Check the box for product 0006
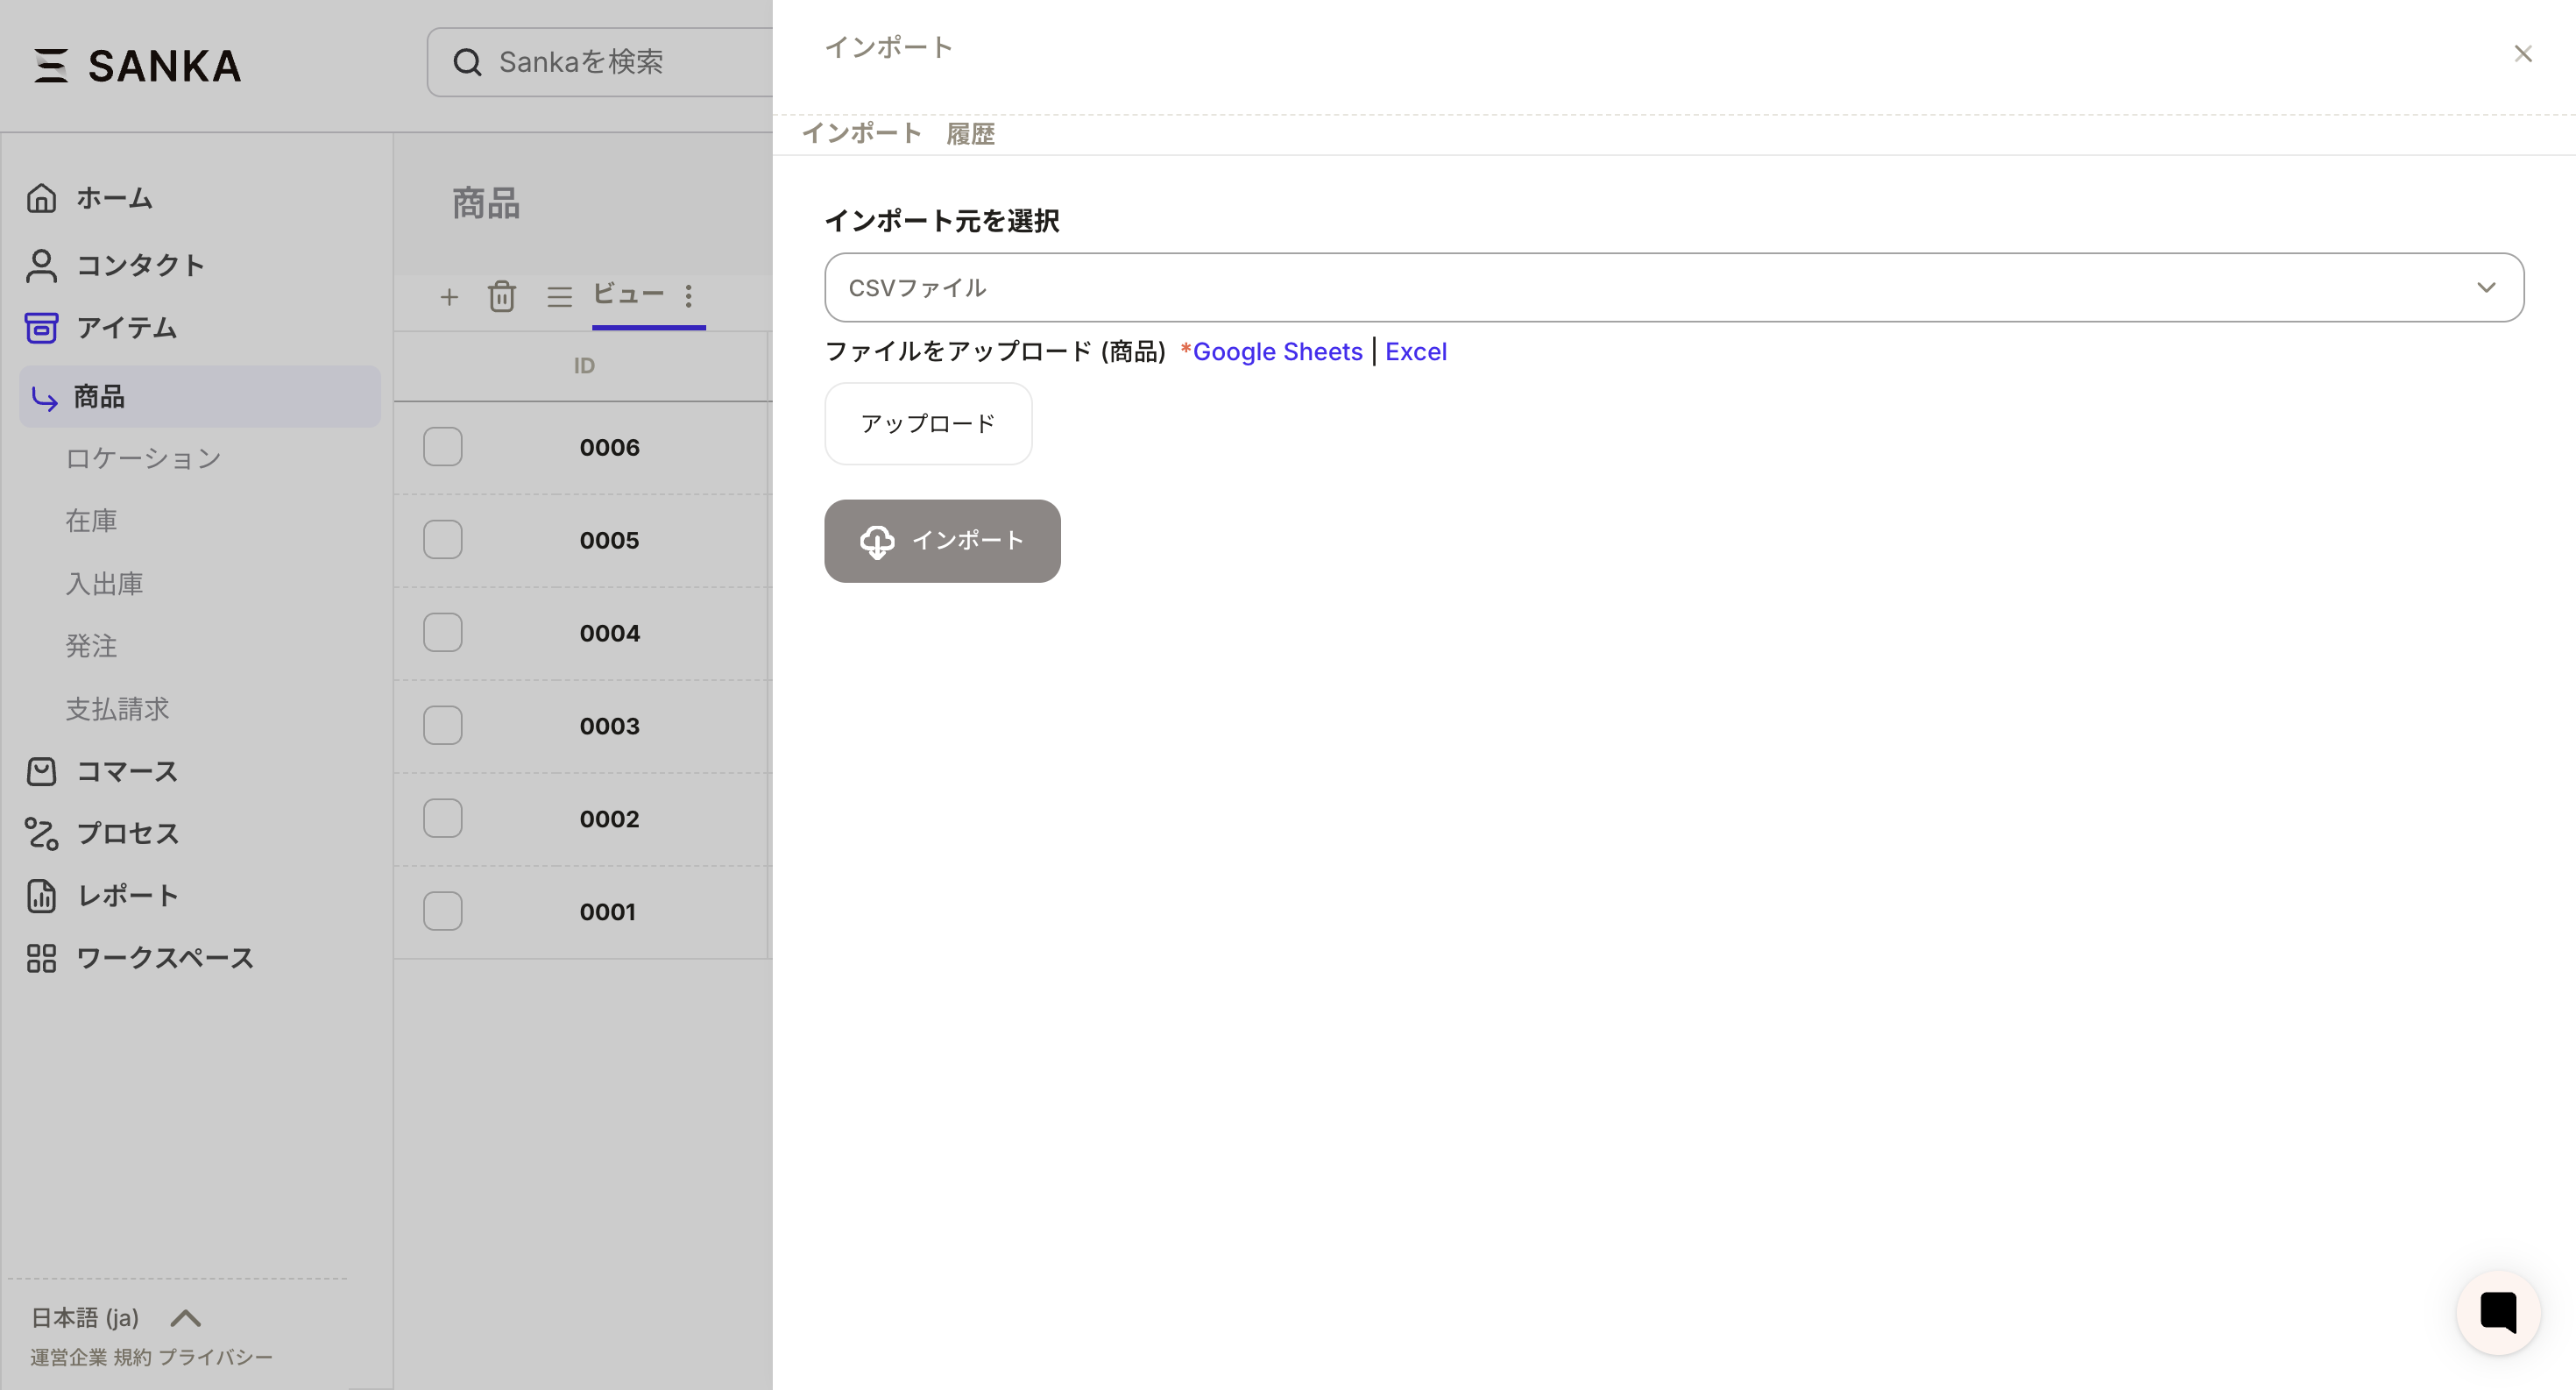Viewport: 2576px width, 1390px height. tap(442, 447)
